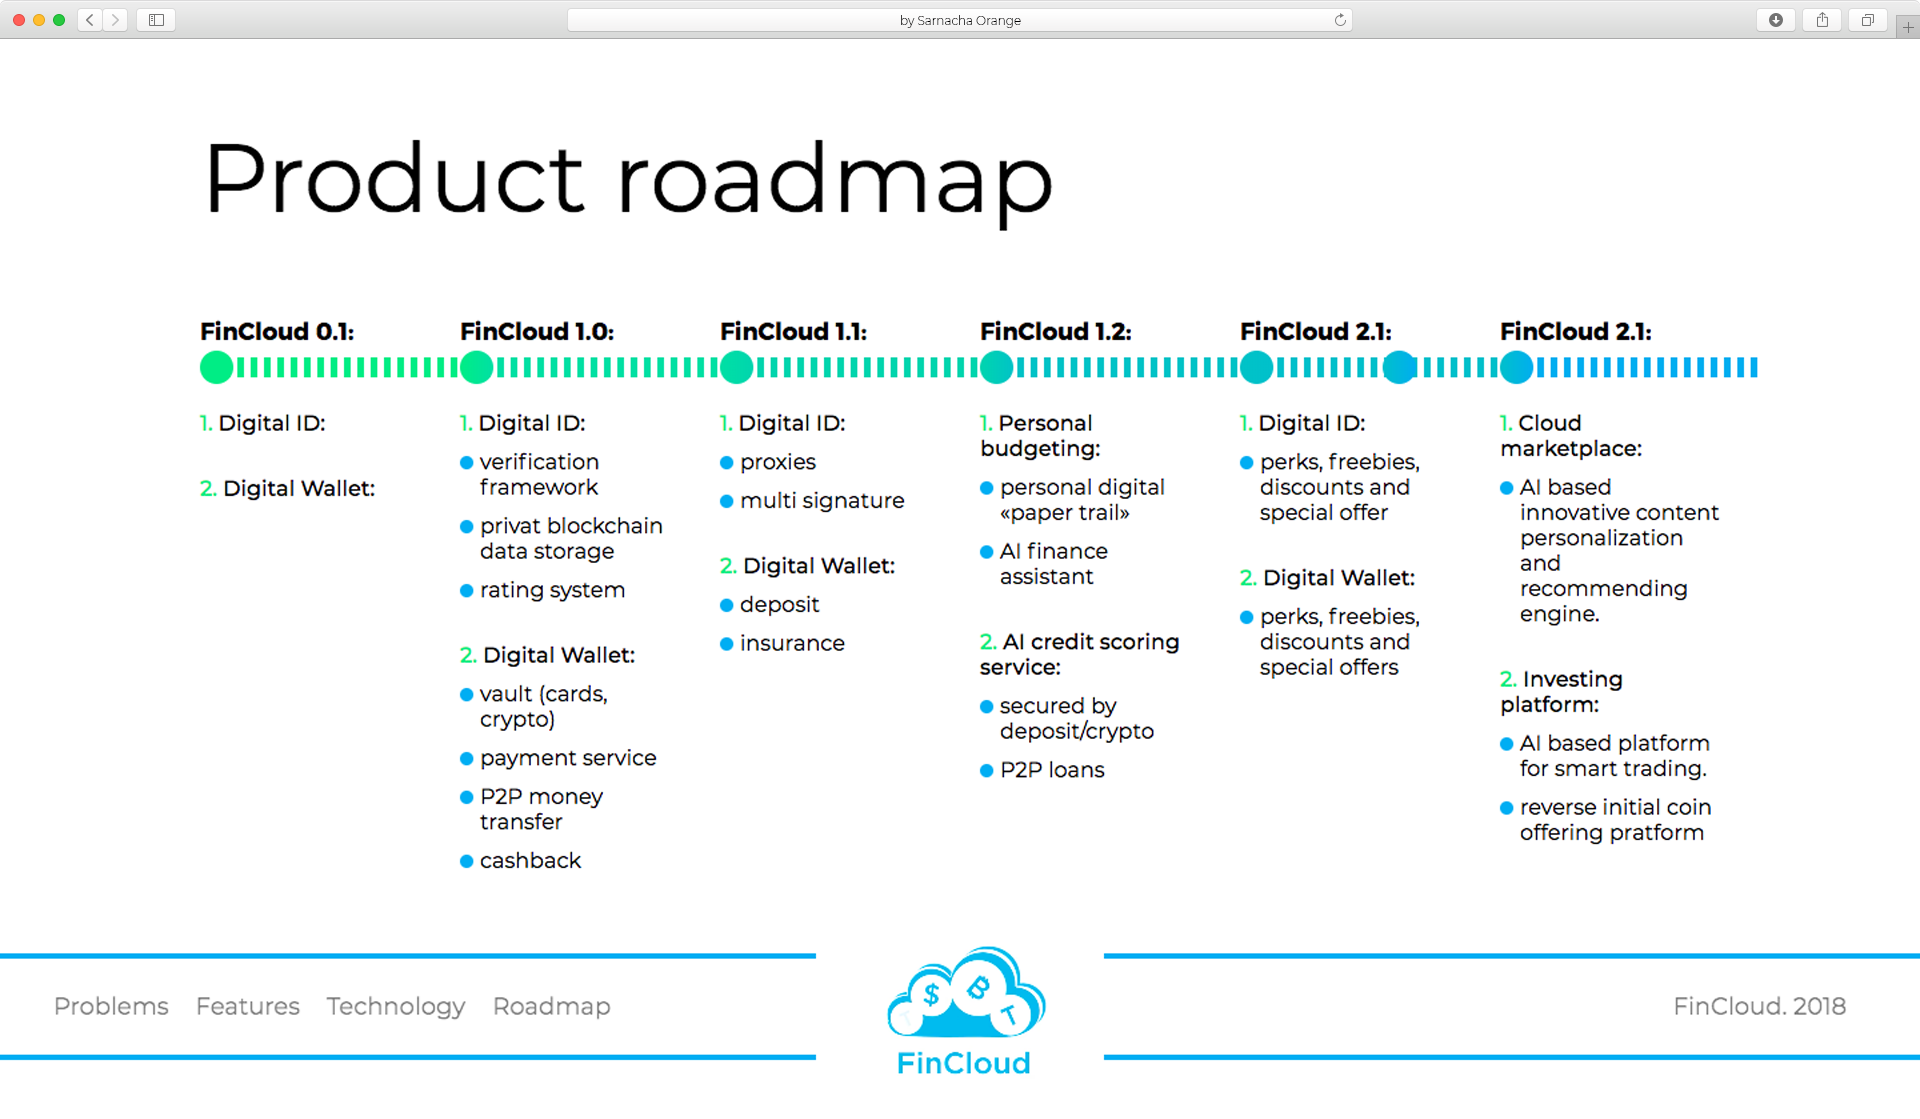1920x1119 pixels.
Task: Select the FinCloud 1.1: heading
Action: [x=794, y=332]
